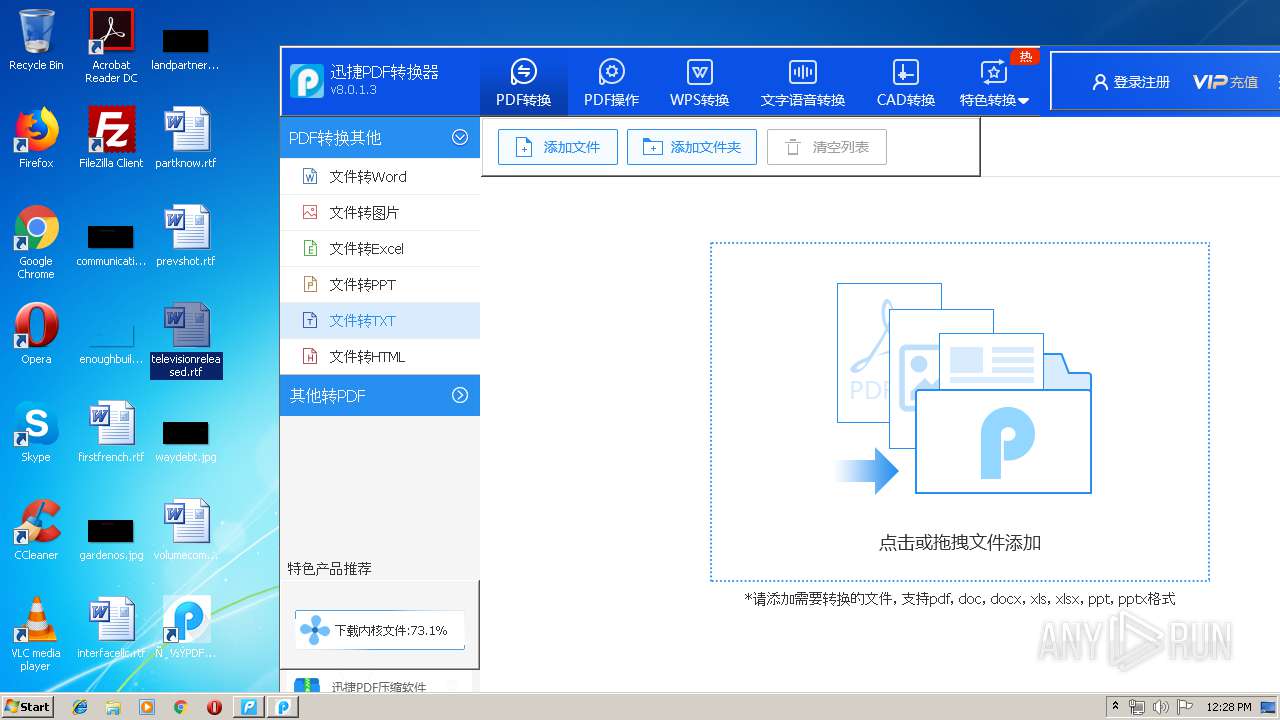1280x720 pixels.
Task: Click the 添加文件夹 button
Action: (692, 147)
